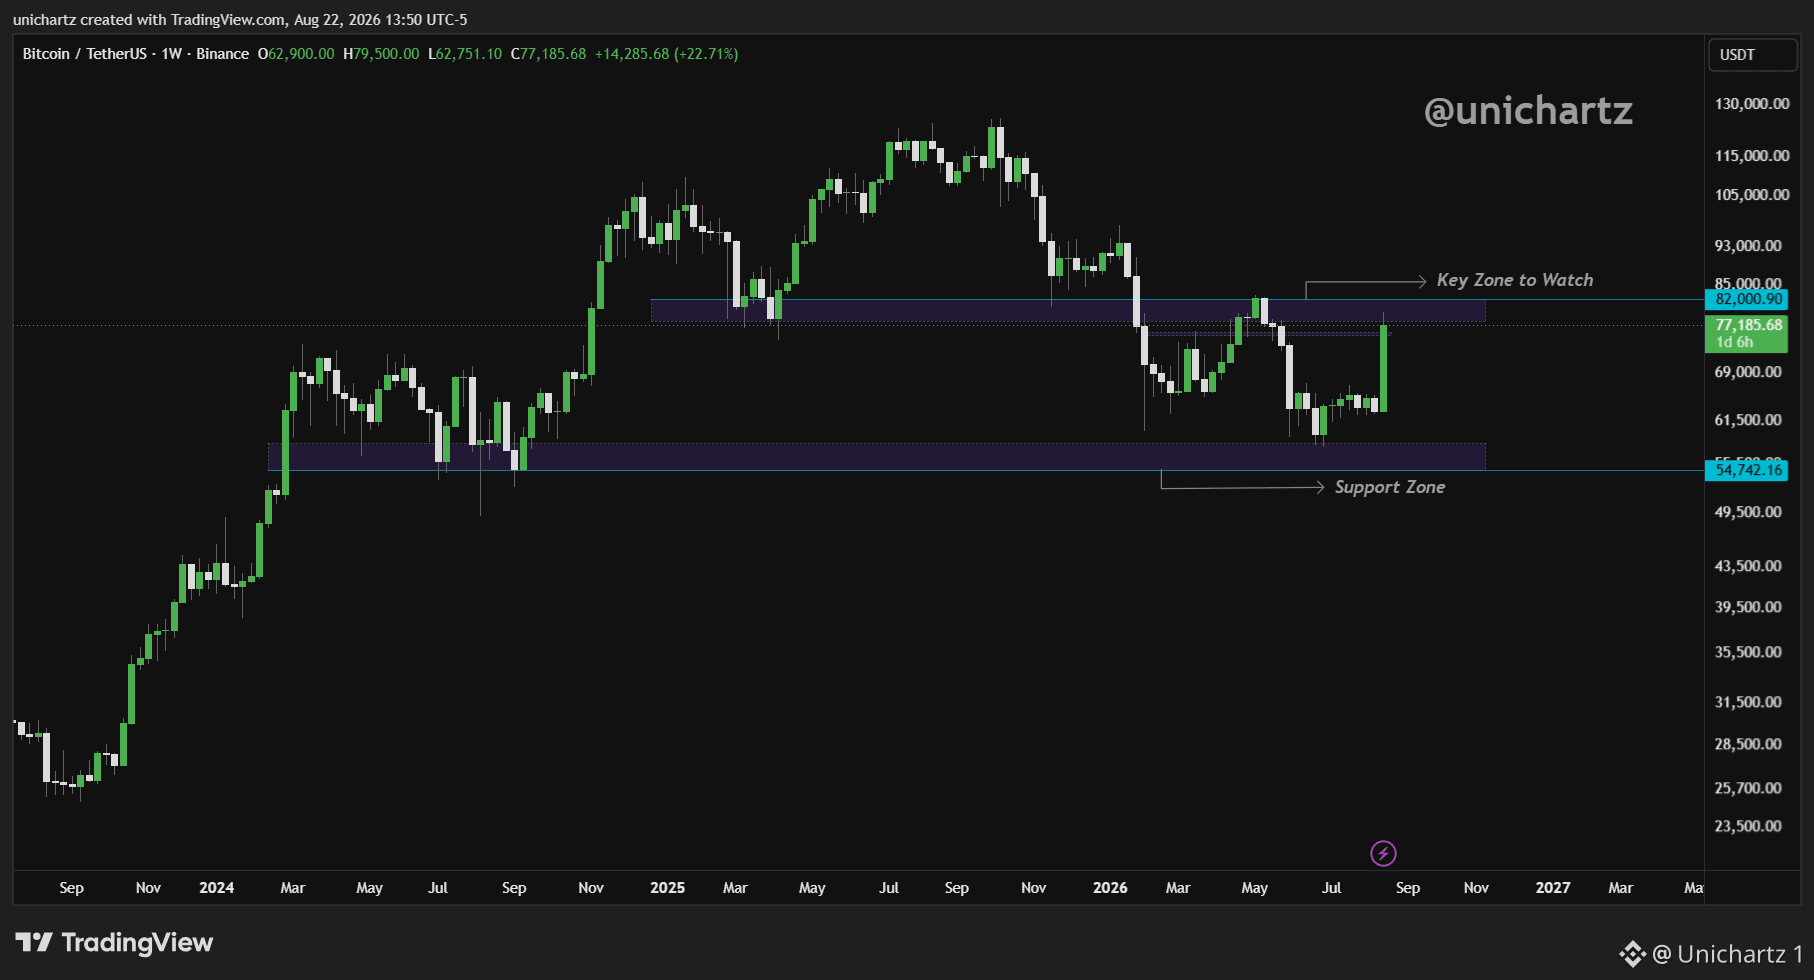
Task: Click the Binance logo beside Unichartz 1
Action: pos(1632,954)
